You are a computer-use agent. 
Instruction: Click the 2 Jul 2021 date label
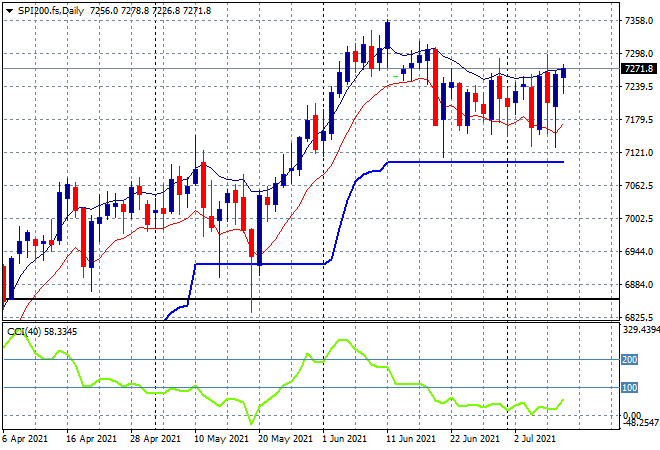click(535, 439)
